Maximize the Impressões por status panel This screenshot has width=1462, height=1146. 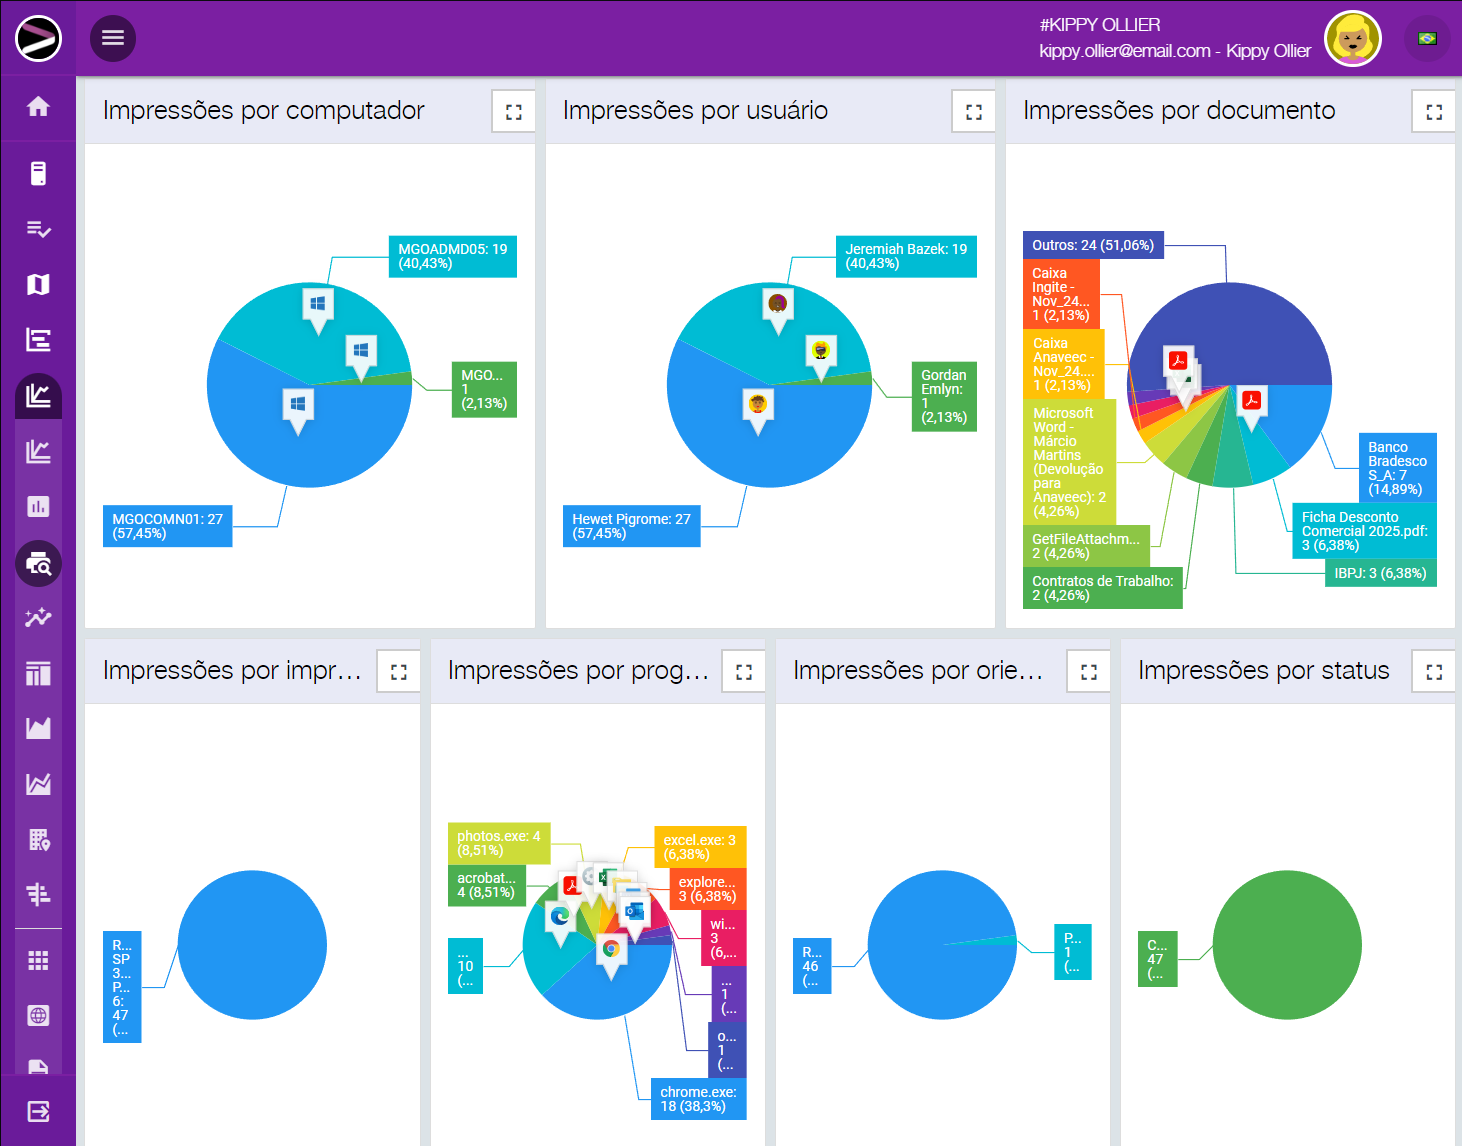tap(1433, 672)
